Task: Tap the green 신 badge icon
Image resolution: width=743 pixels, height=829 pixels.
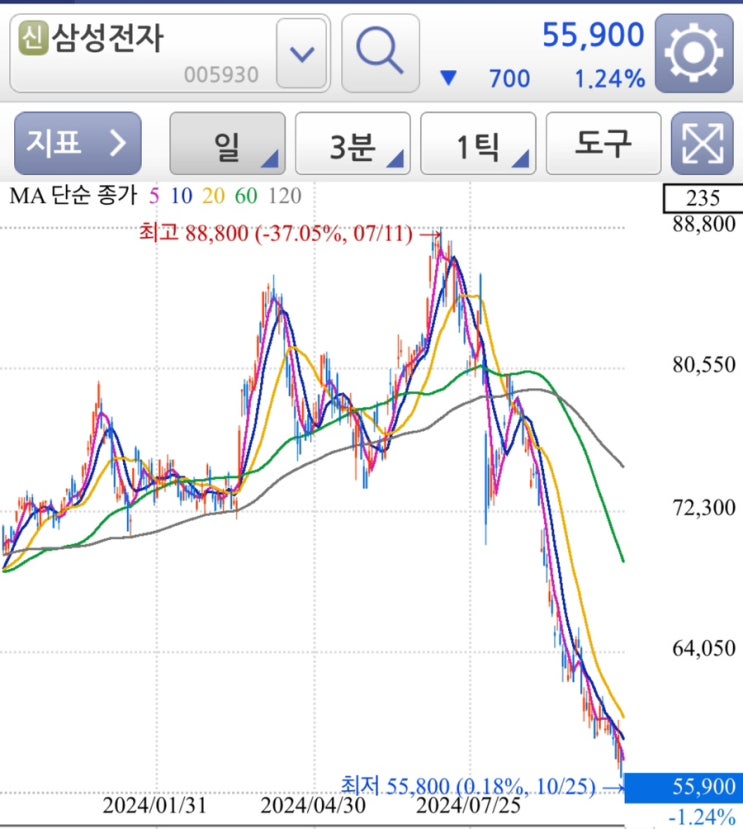Action: (34, 38)
